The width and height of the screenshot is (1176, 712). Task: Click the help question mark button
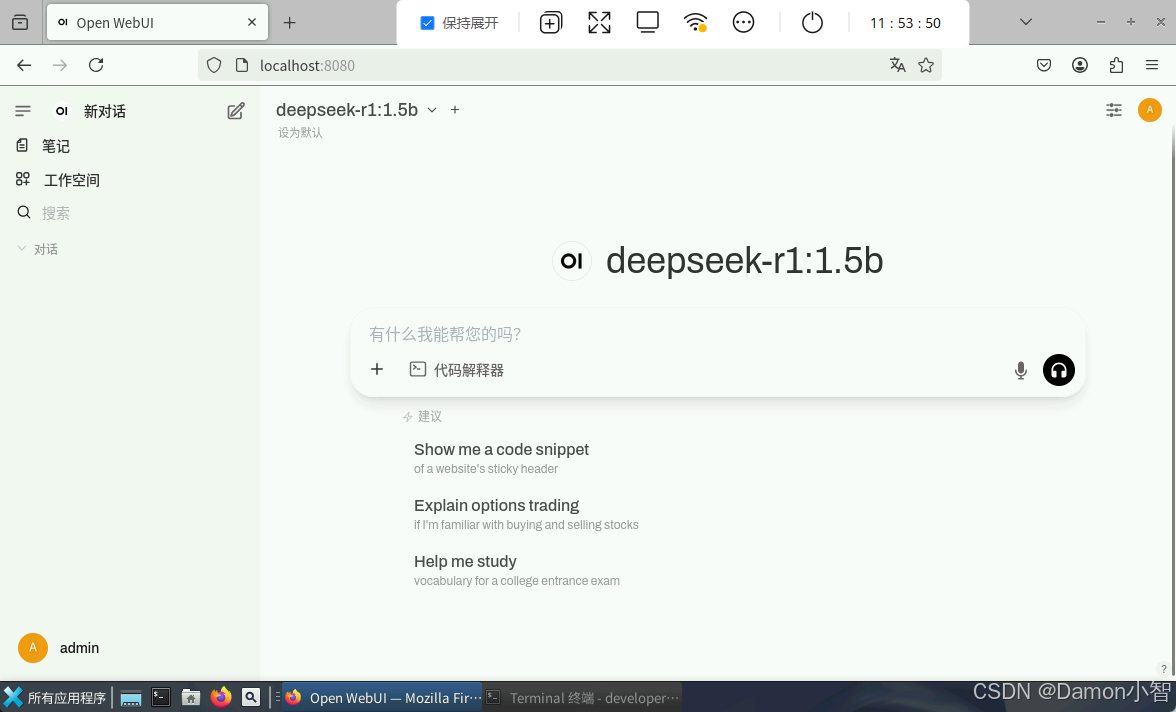click(1163, 669)
